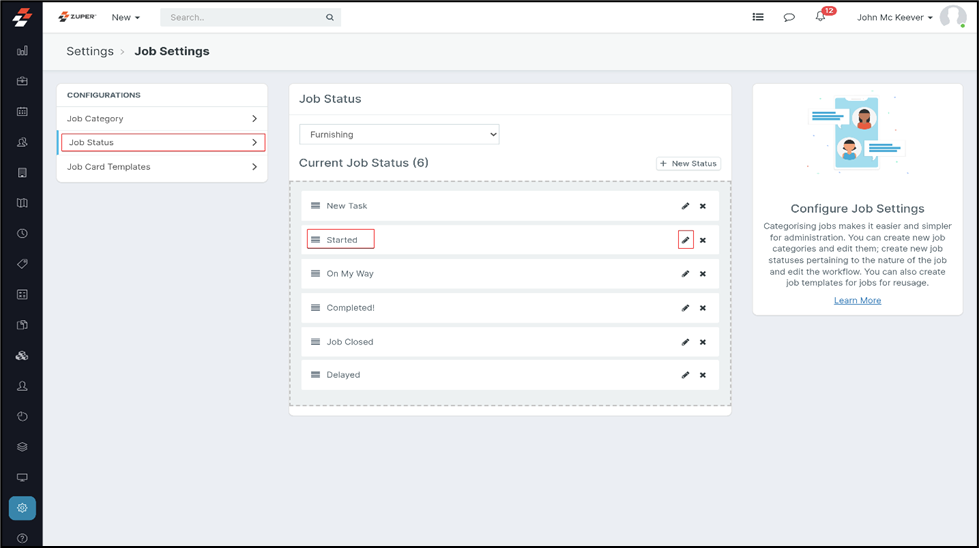
Task: Open the layers stack sidebar icon
Action: coord(22,447)
